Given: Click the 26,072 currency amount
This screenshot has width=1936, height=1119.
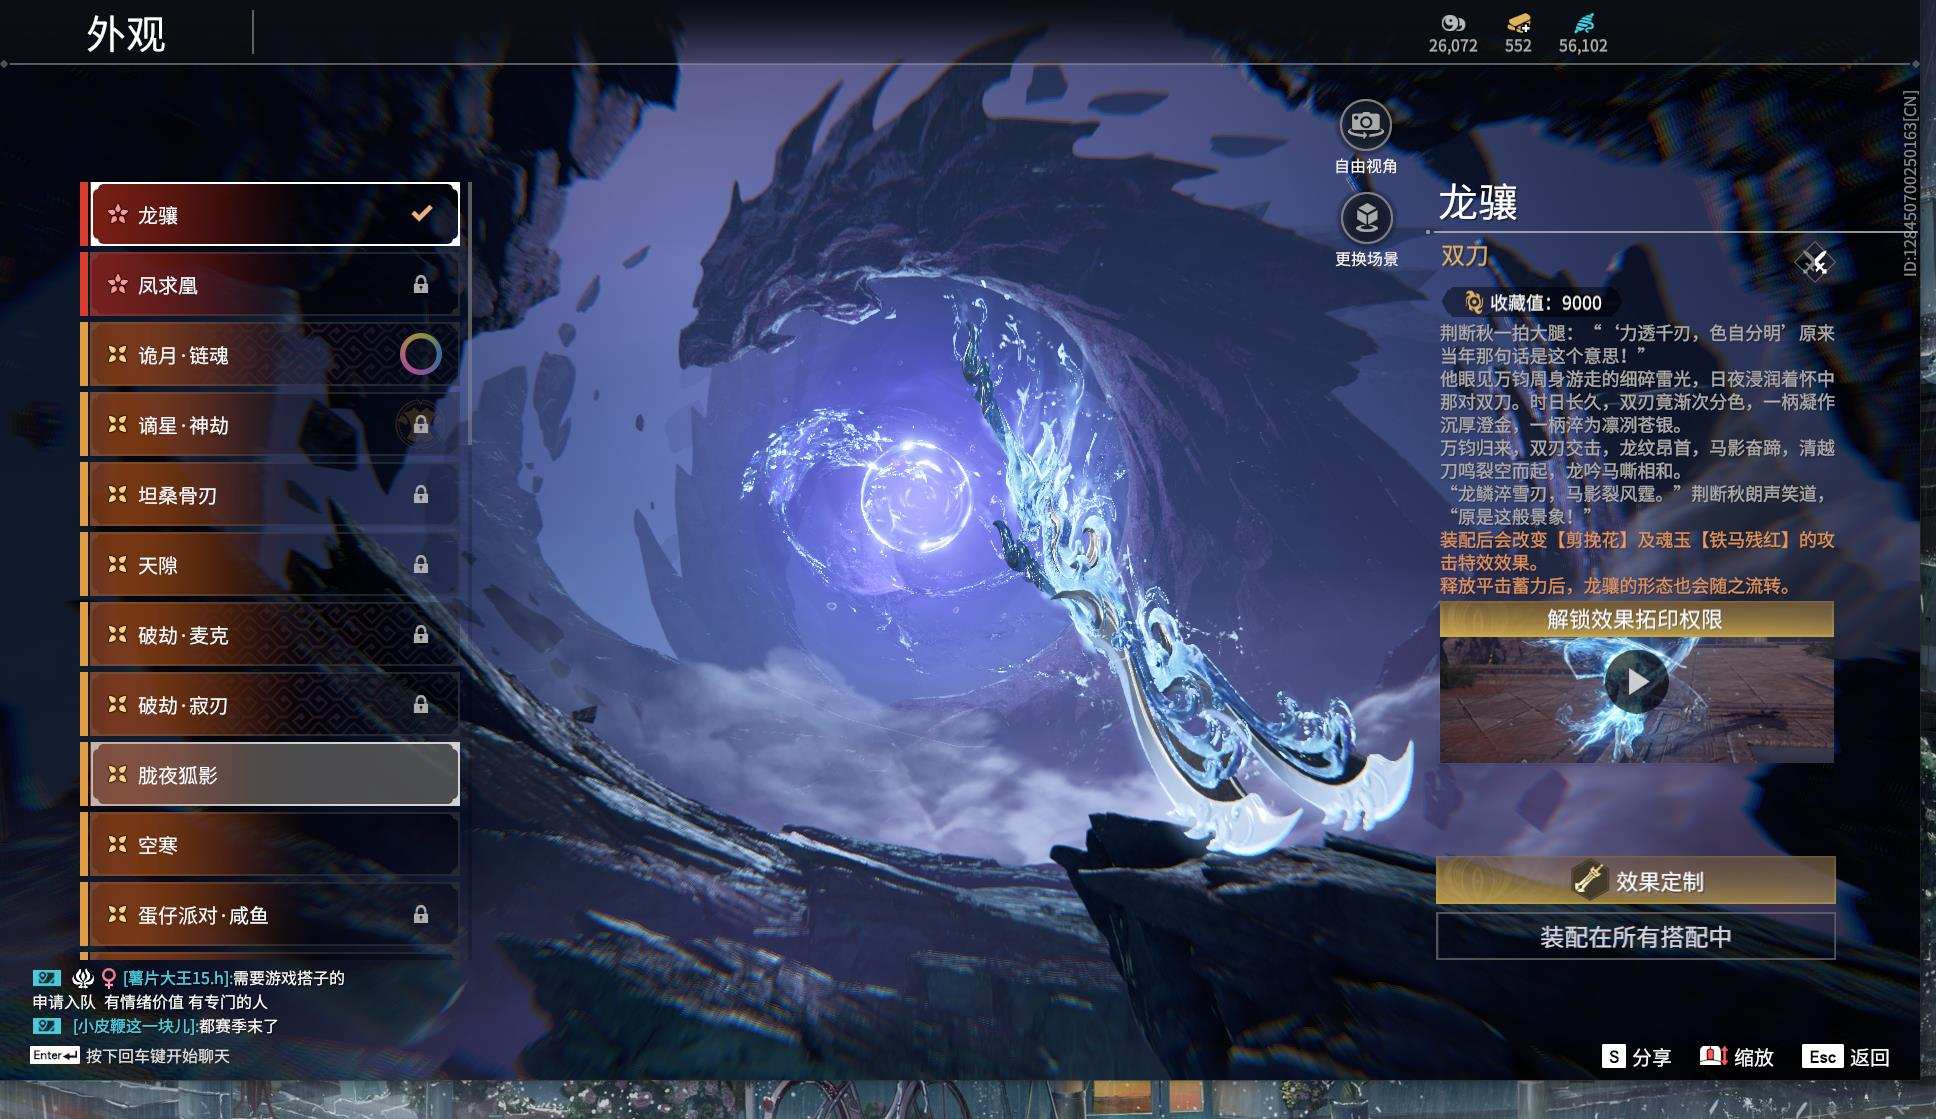Looking at the screenshot, I should 1453,46.
